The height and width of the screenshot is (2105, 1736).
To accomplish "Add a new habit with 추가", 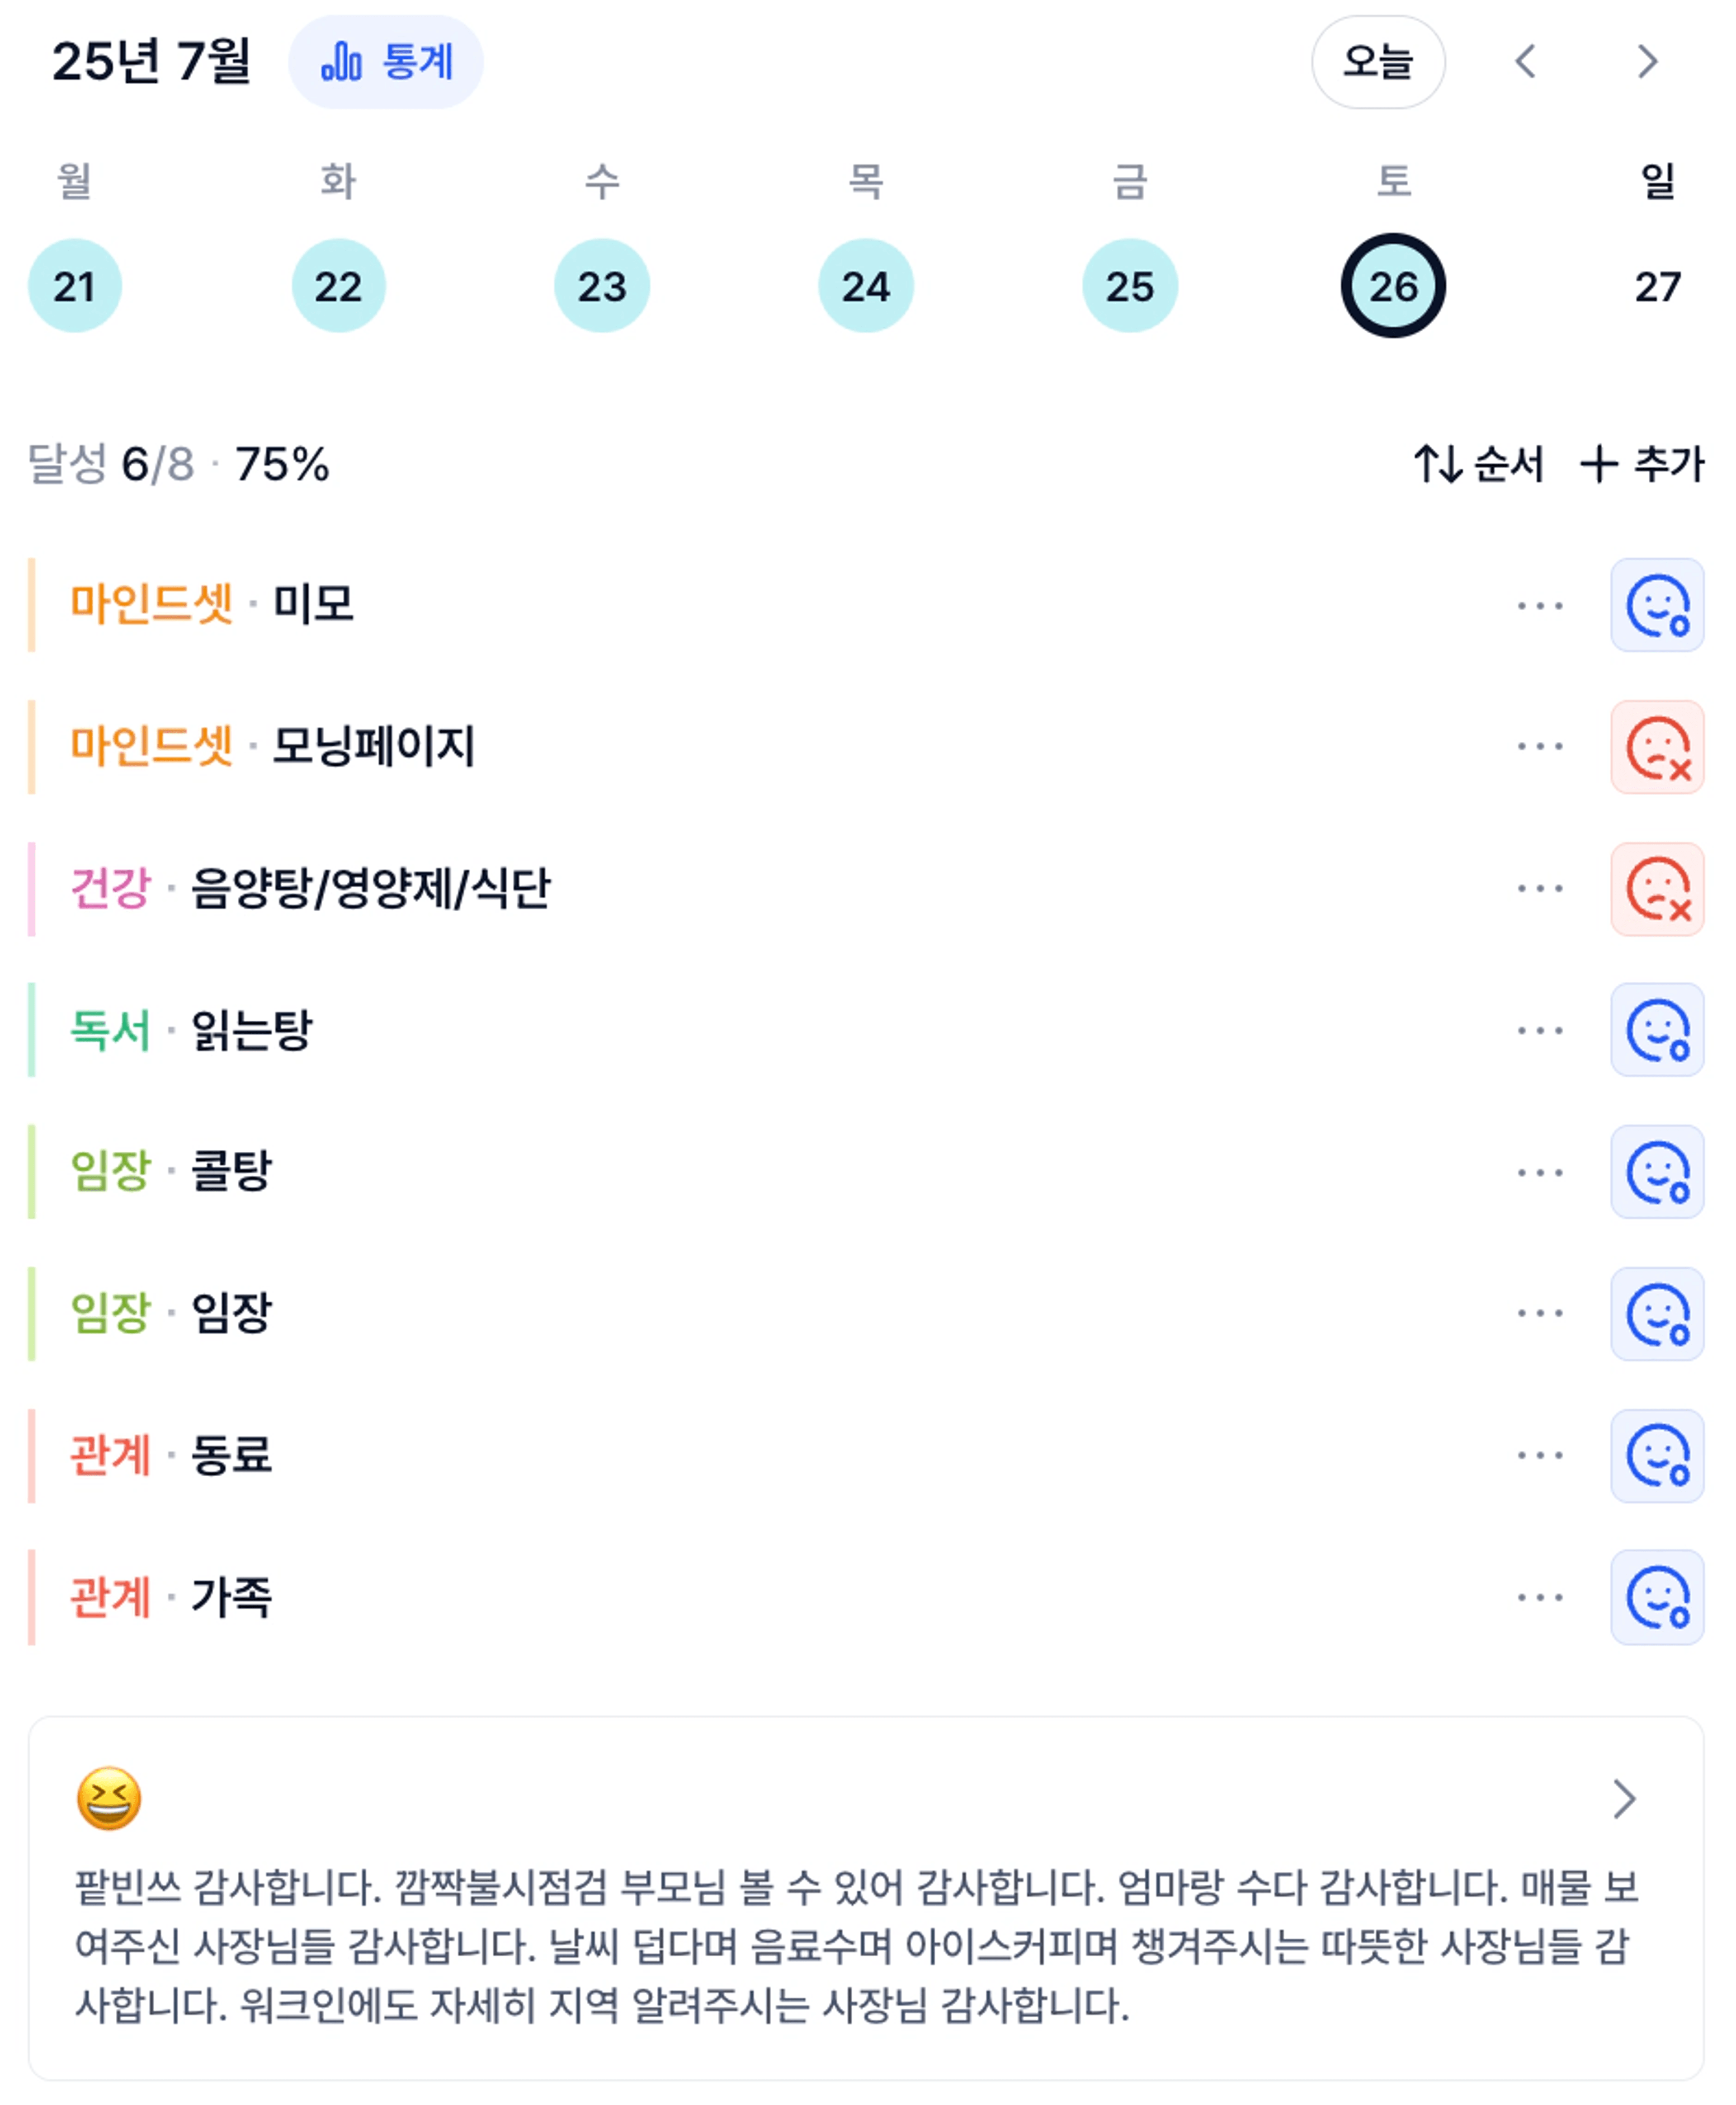I will [1642, 464].
